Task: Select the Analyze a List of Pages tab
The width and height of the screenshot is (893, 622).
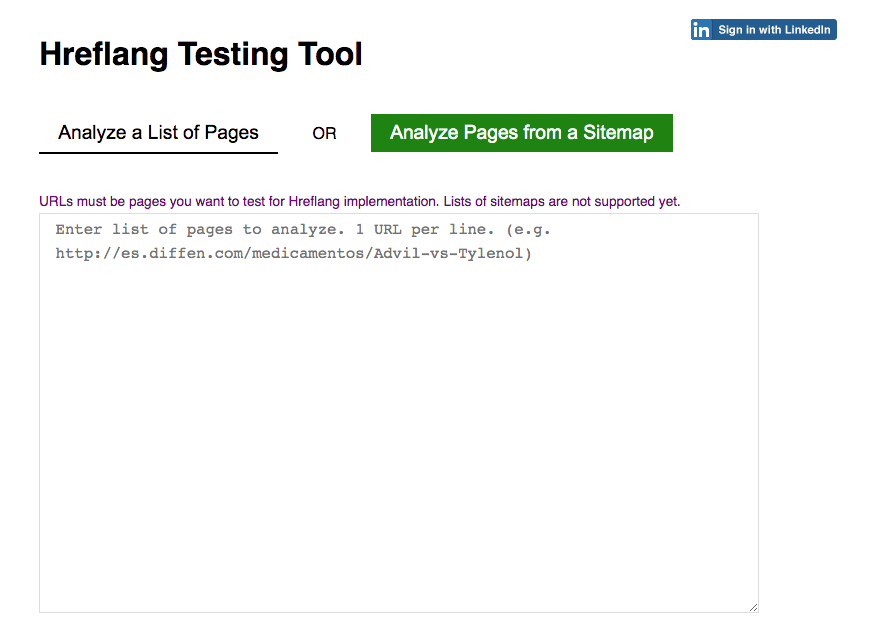Action: coord(158,133)
